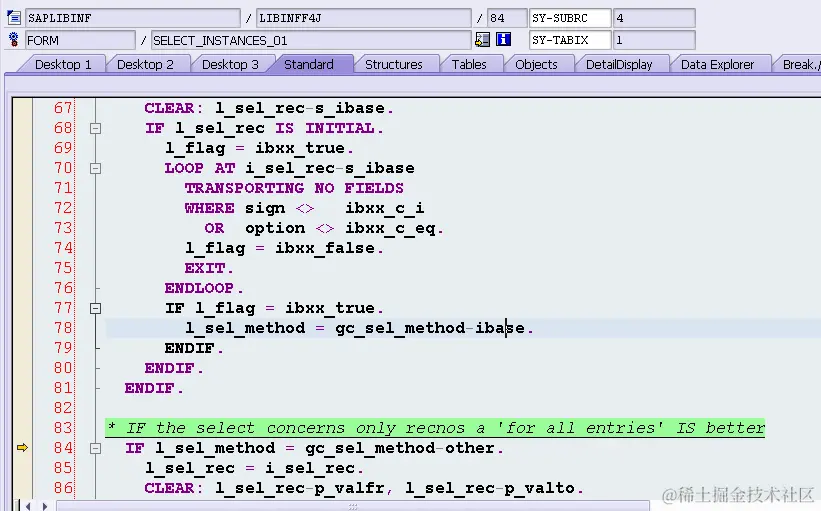
Task: Click the ENDLOOP statement on line 76
Action: [x=204, y=288]
